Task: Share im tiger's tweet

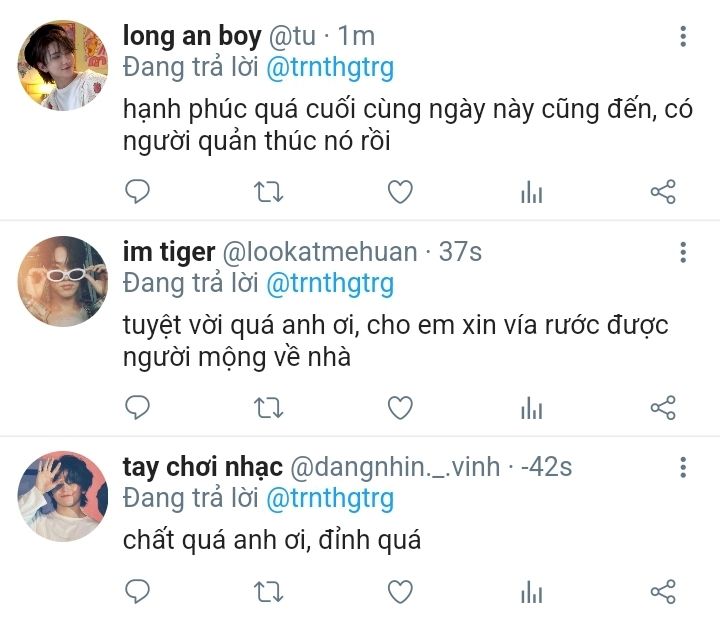Action: 663,407
